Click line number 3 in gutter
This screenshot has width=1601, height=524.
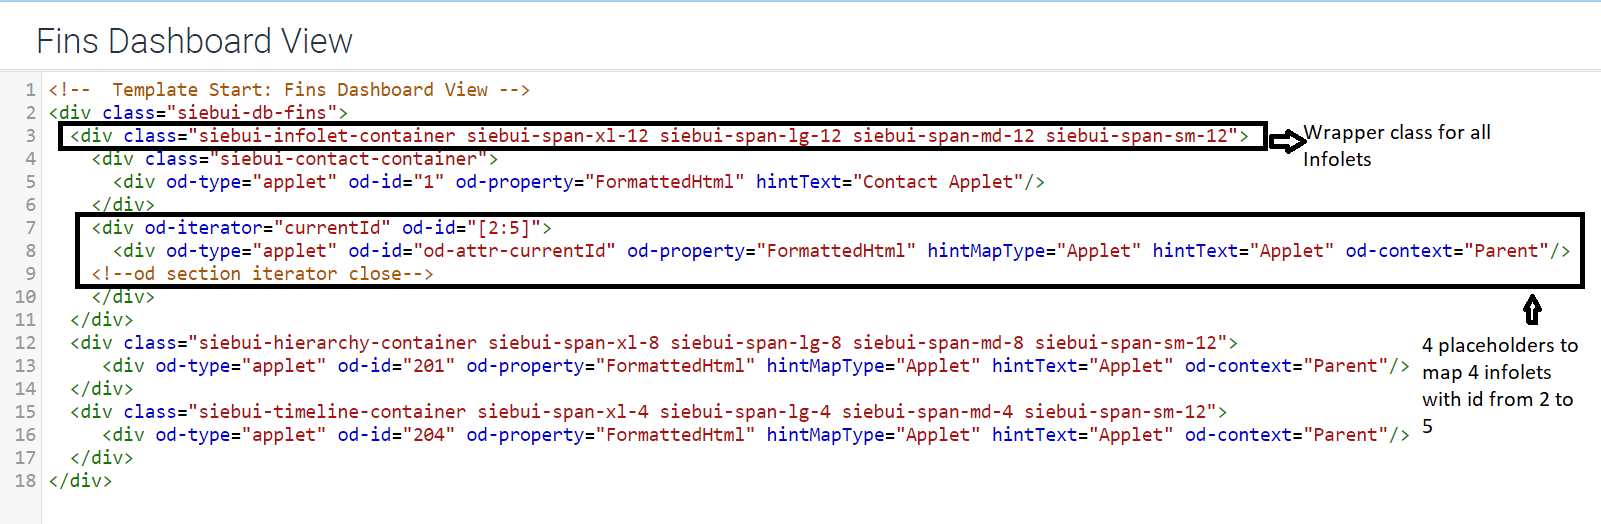[31, 136]
